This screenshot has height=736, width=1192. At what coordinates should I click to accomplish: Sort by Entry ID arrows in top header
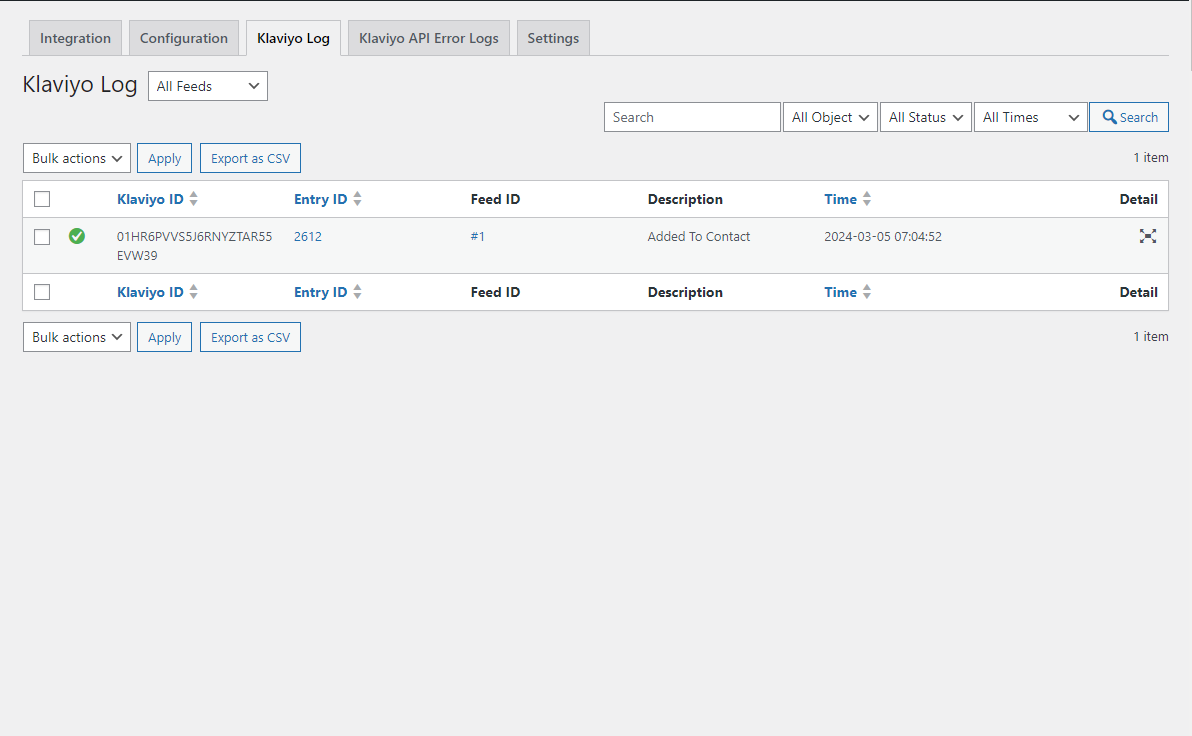(357, 199)
